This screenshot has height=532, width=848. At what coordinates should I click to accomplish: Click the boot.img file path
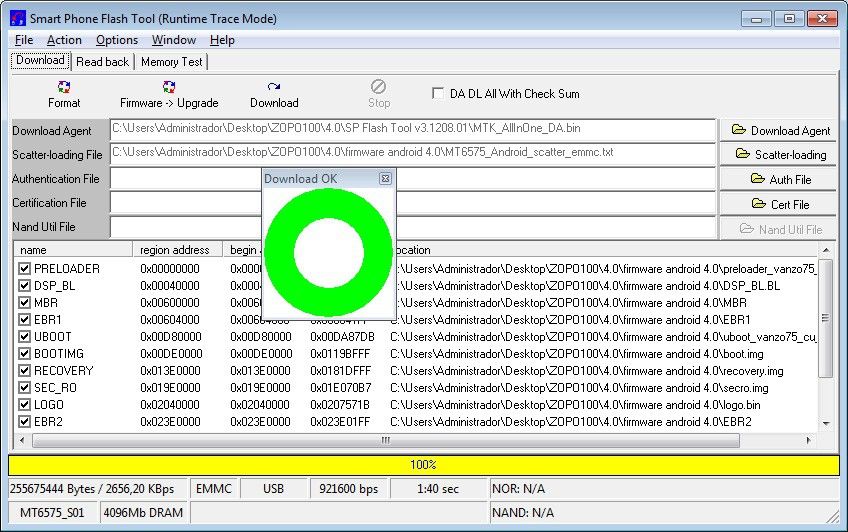click(577, 354)
